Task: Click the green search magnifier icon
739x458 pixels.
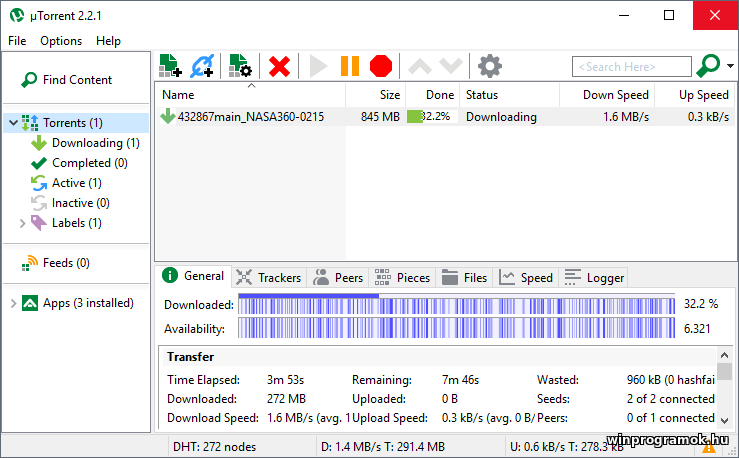Action: click(708, 66)
